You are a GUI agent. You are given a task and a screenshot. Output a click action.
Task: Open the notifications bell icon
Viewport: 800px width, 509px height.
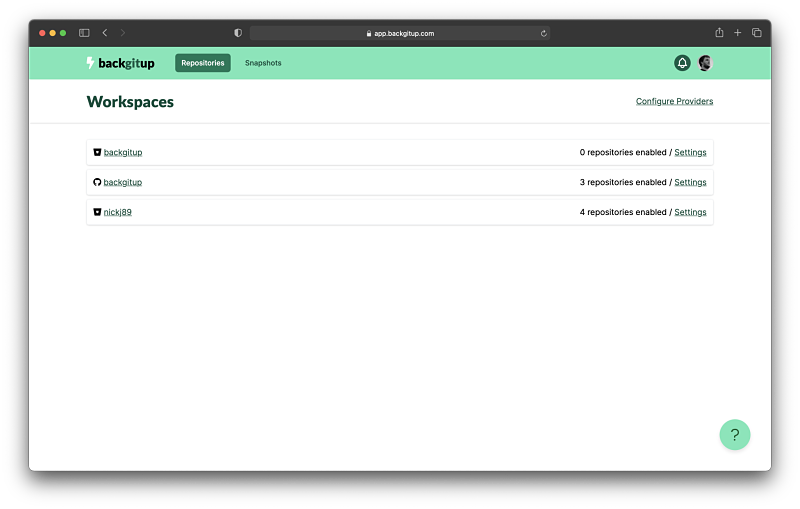tap(682, 63)
